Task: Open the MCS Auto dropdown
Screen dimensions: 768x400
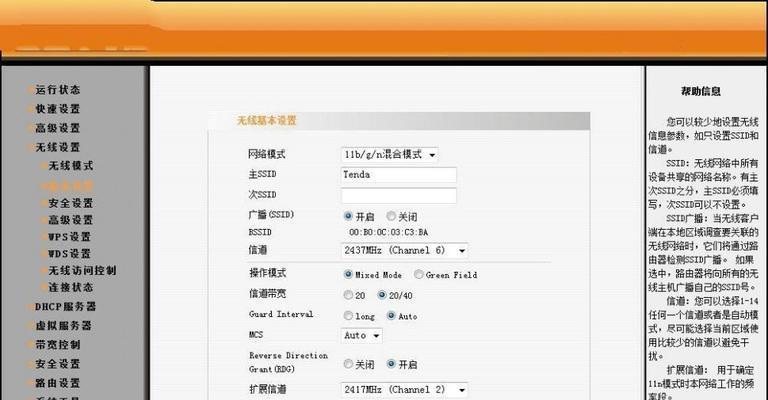Action: point(361,336)
